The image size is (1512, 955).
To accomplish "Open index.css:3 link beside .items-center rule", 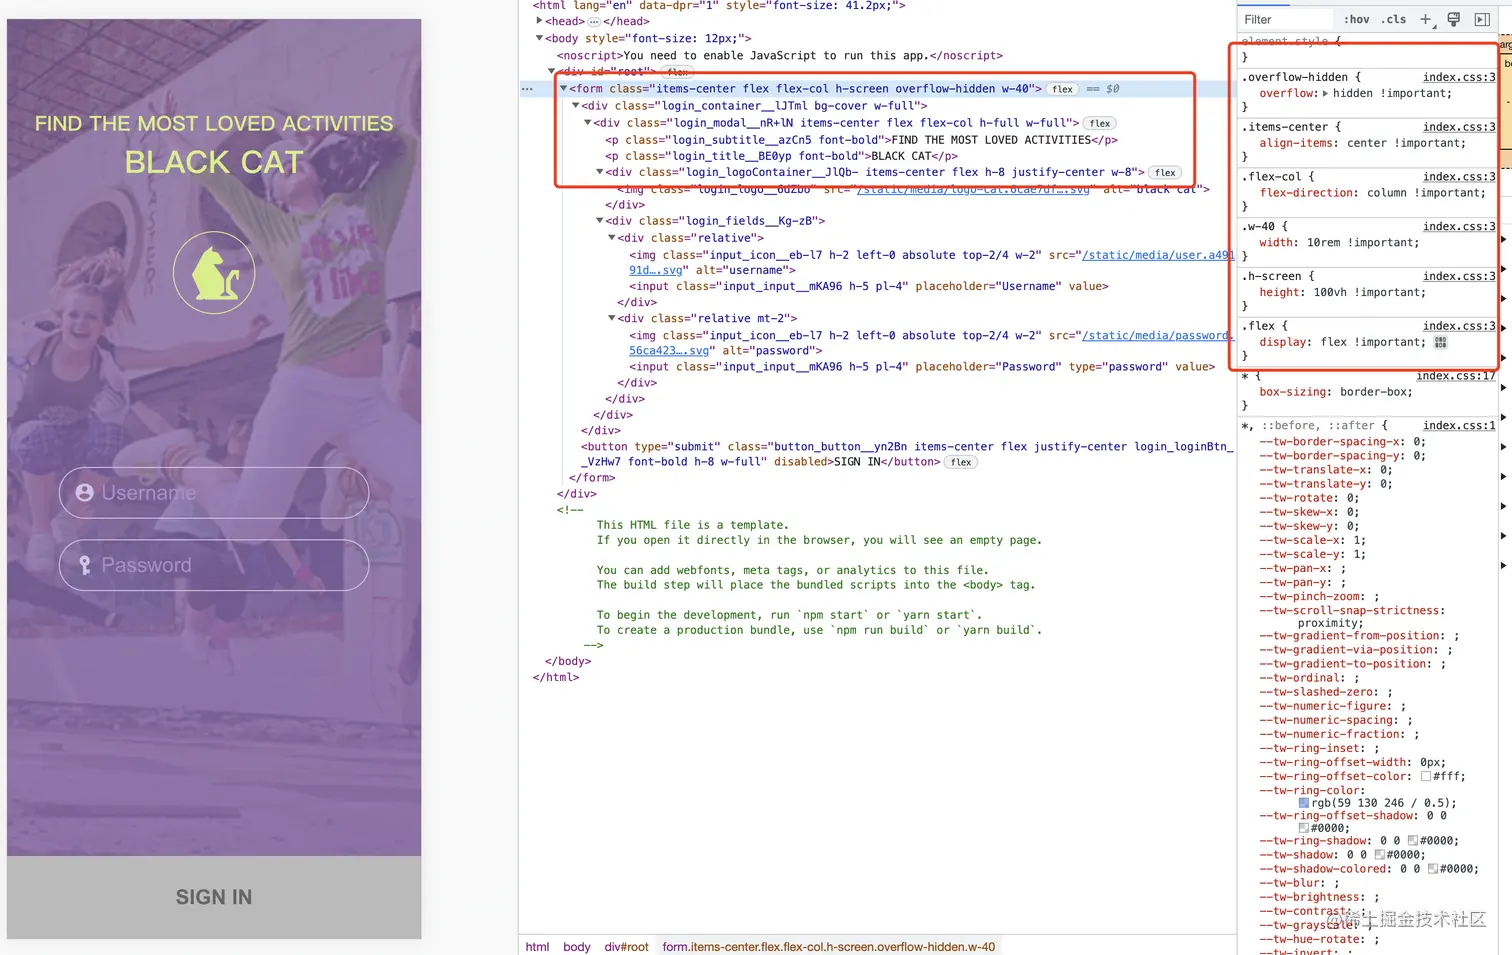I will tap(1459, 127).
